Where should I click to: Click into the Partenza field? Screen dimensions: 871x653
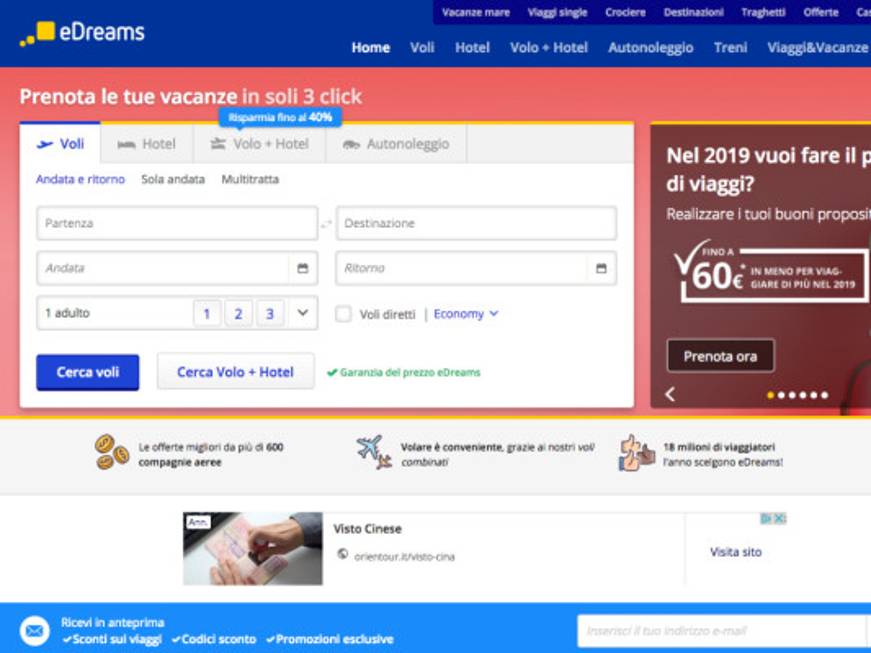tap(177, 223)
